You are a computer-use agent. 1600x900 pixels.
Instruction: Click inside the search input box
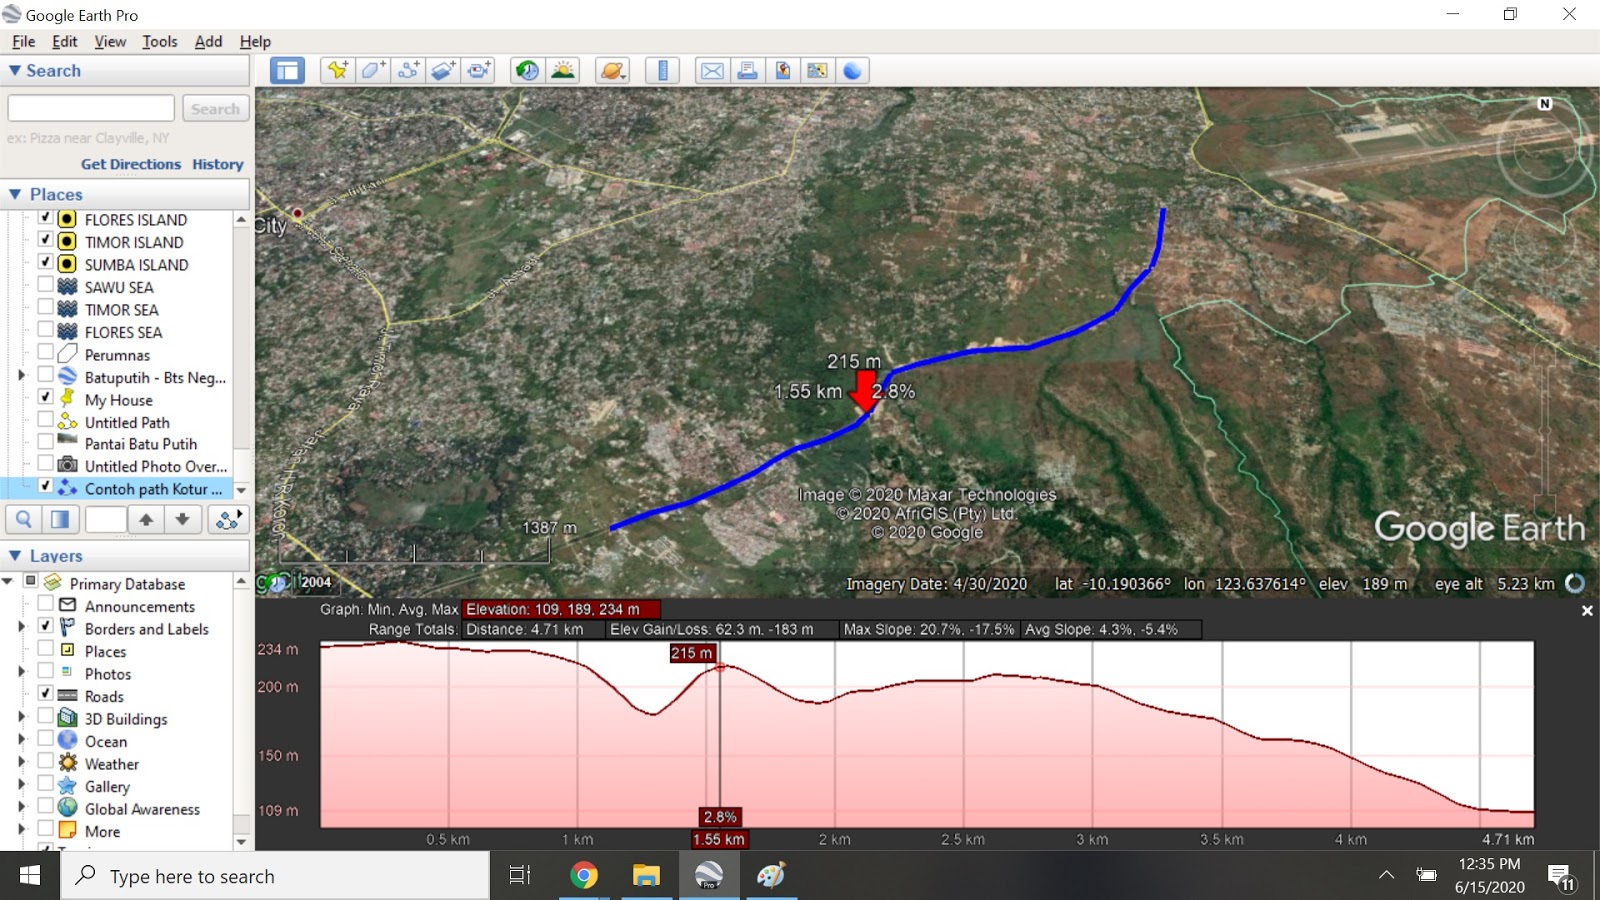(90, 107)
